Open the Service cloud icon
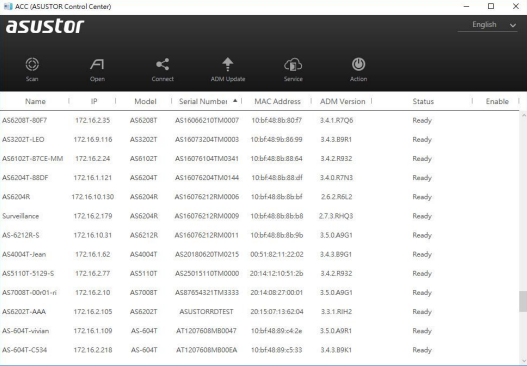Viewport: 527px width, 366px height. pyautogui.click(x=293, y=64)
